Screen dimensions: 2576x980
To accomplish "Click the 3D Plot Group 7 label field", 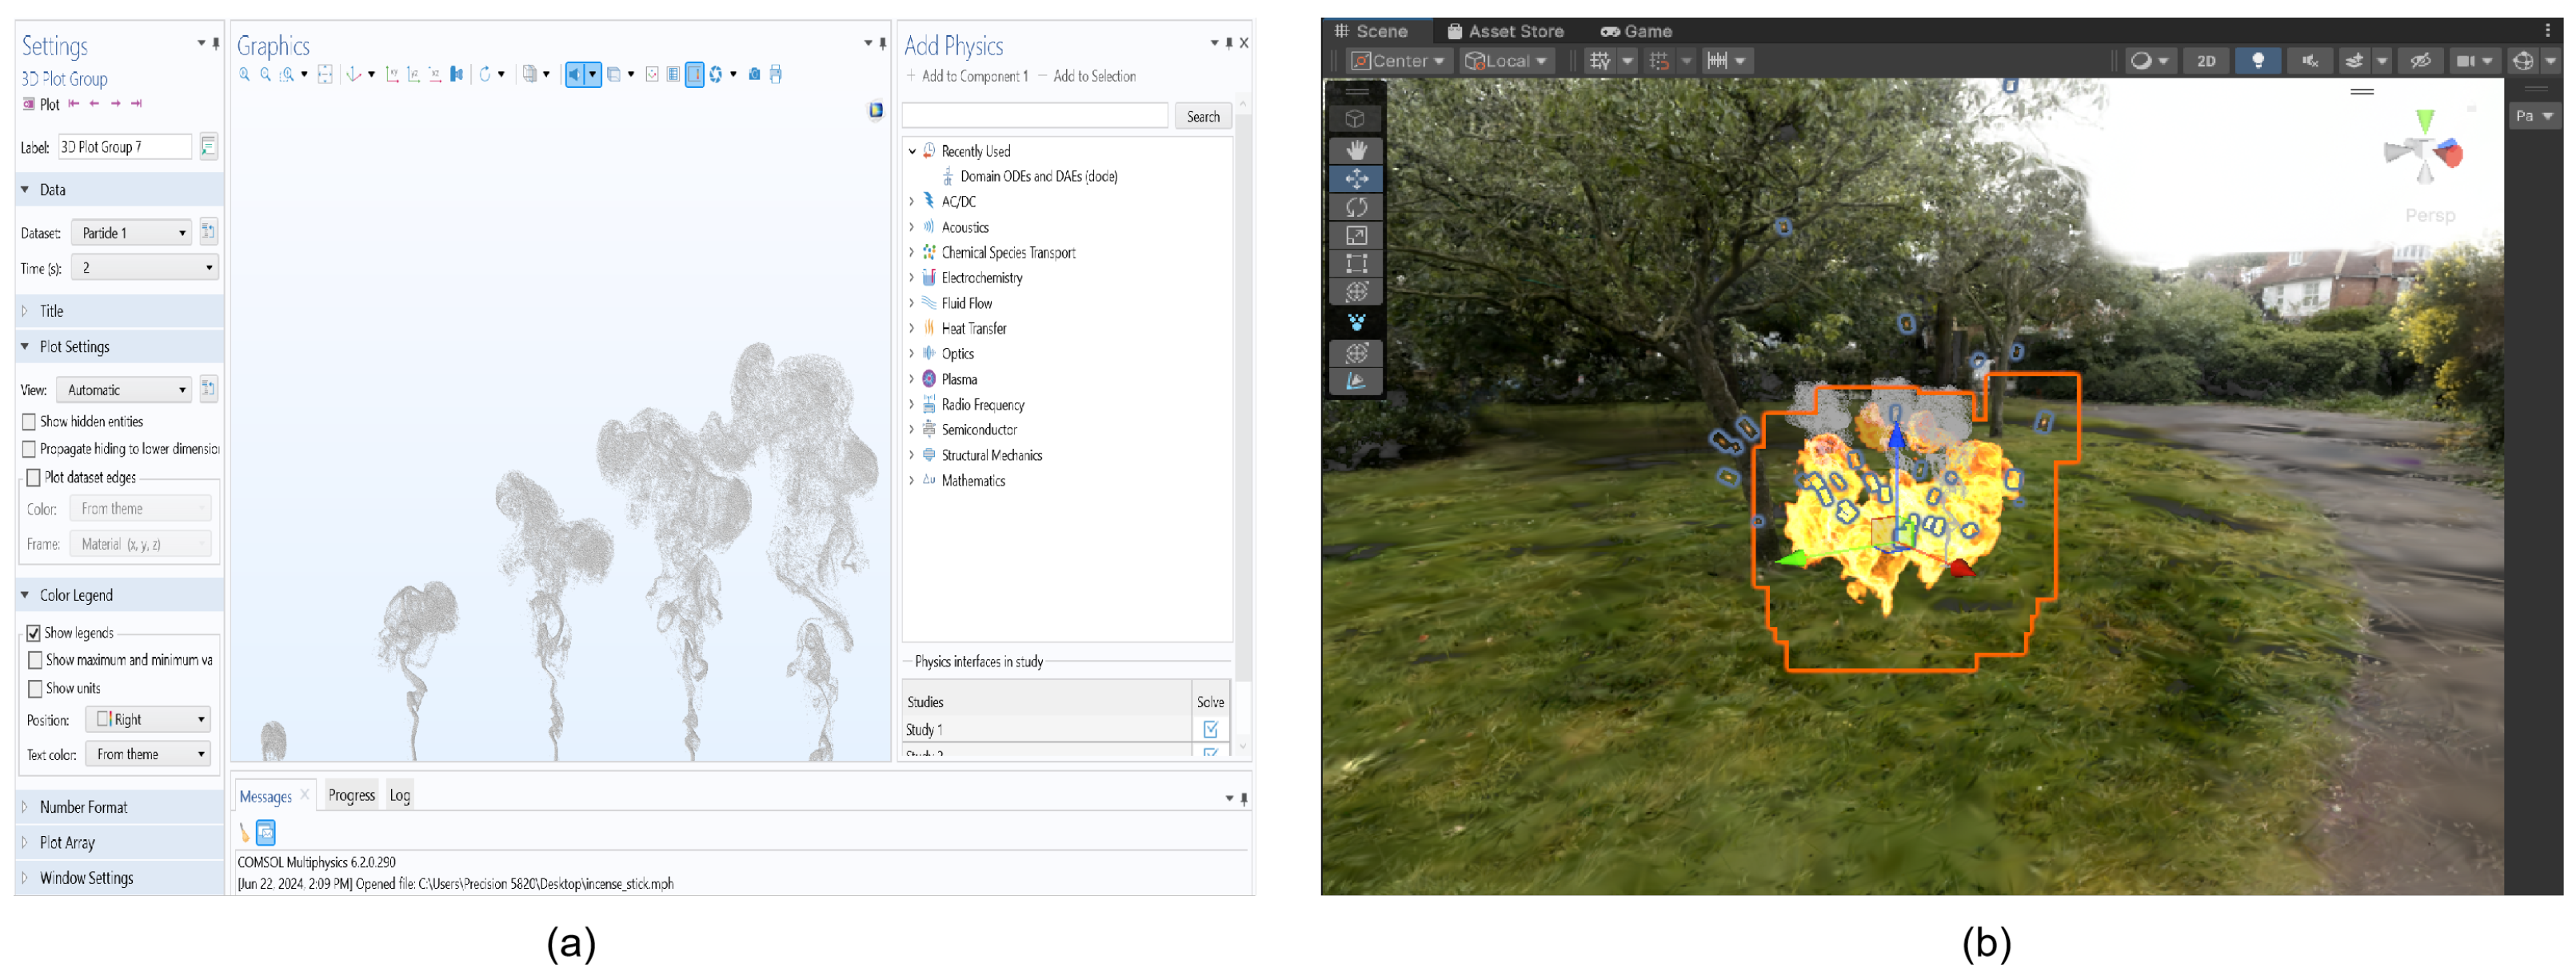I will click(x=124, y=147).
